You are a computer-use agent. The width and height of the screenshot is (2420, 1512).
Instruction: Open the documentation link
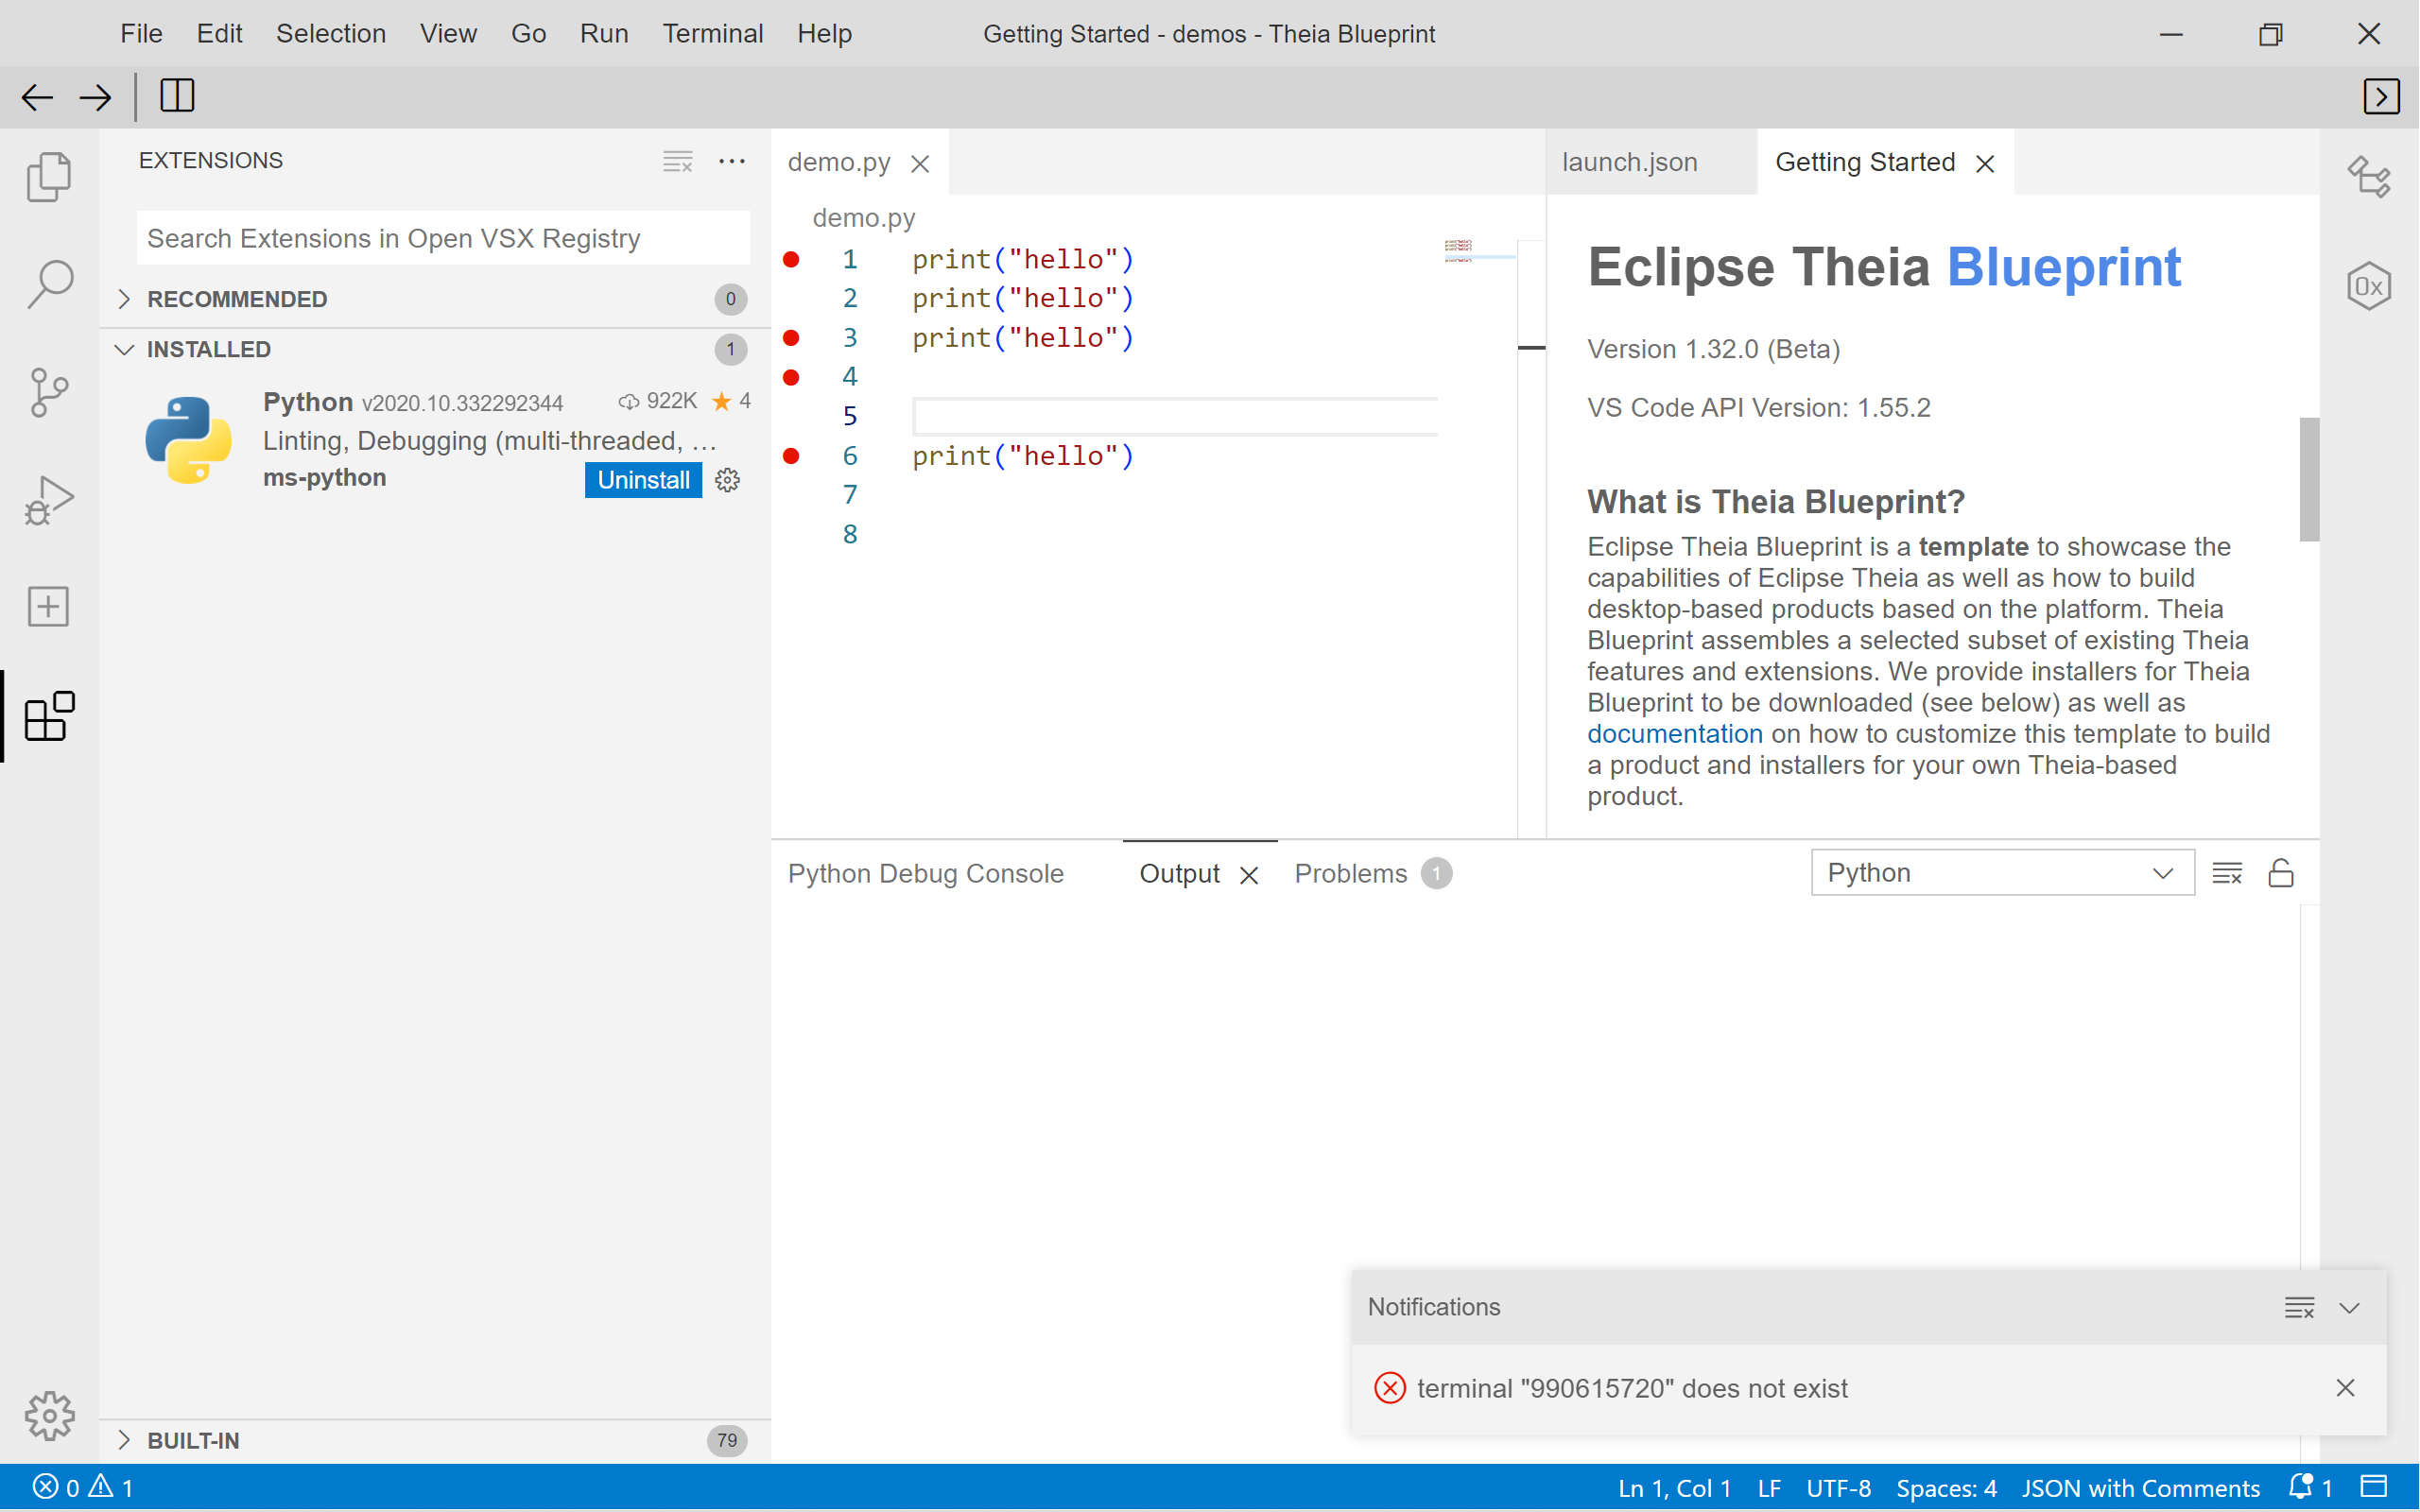coord(1674,733)
